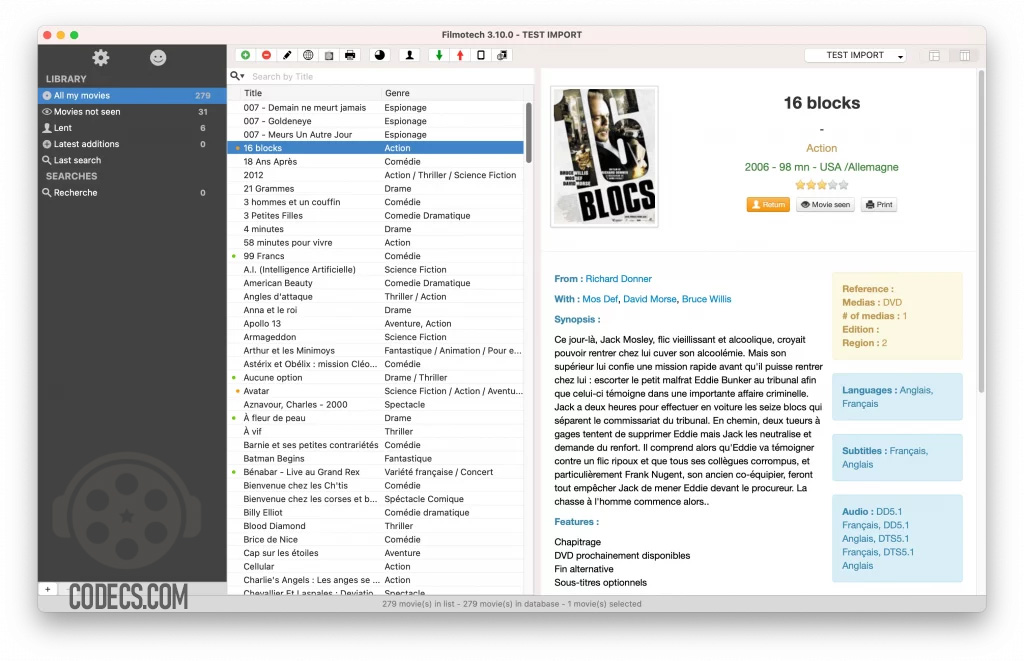This screenshot has height=661, width=1024.
Task: Select the movie 99 Francs
Action: pos(376,256)
